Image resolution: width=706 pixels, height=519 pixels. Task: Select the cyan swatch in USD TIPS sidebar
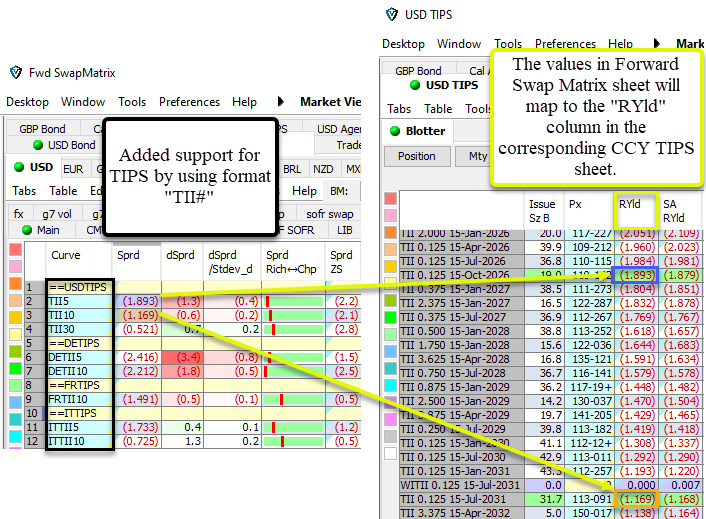pyautogui.click(x=390, y=386)
